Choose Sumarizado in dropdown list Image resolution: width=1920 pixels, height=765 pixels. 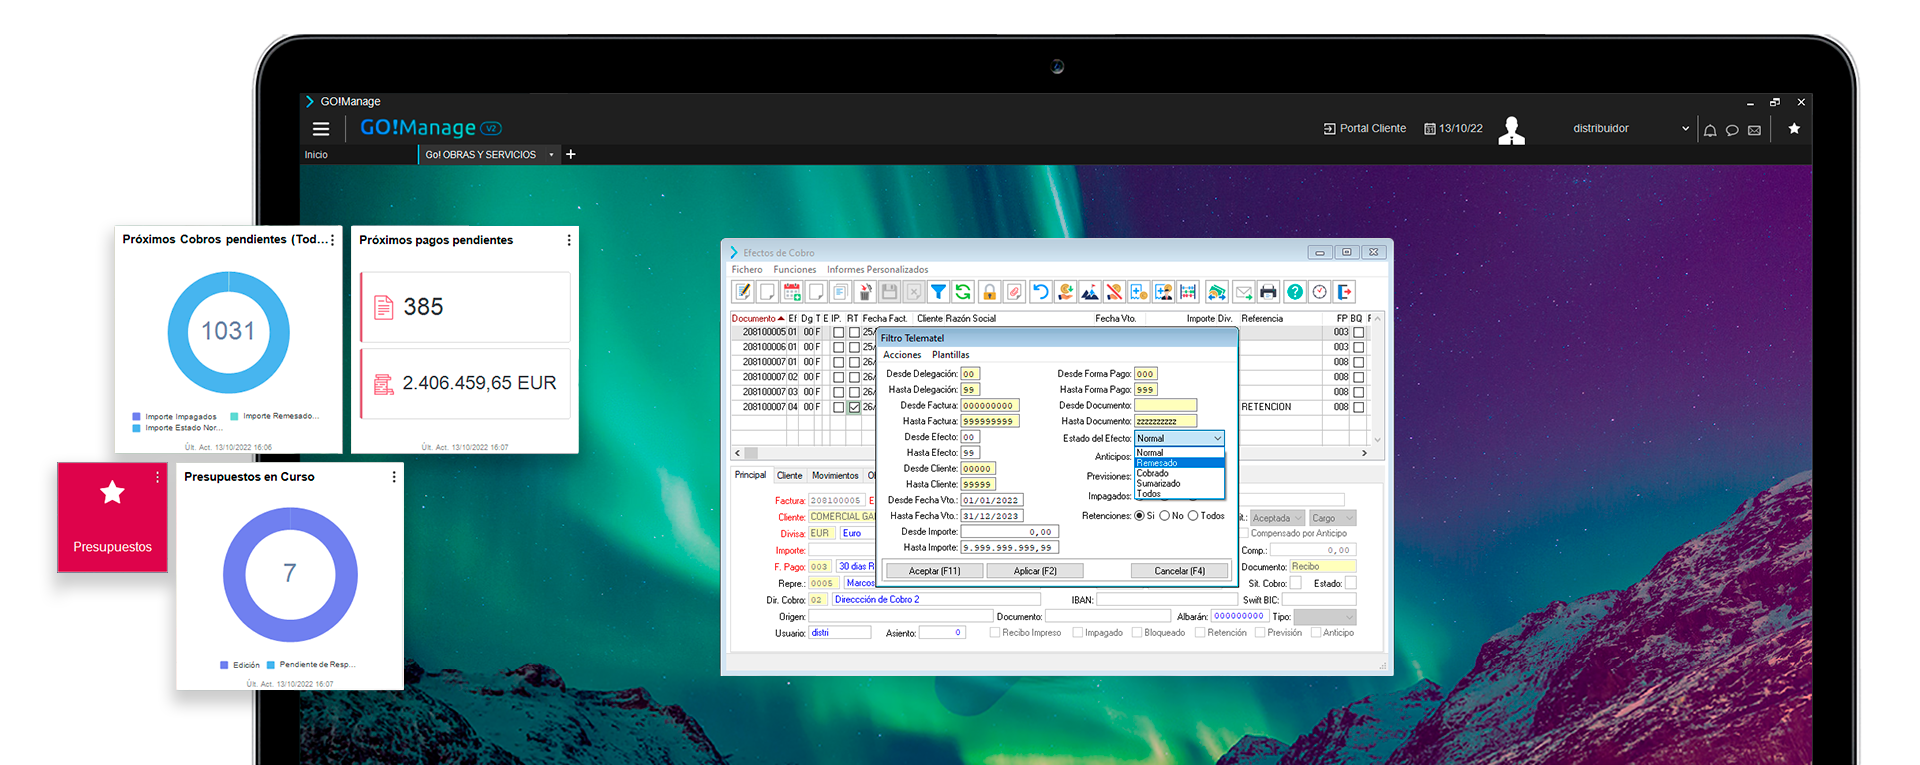[x=1179, y=483]
